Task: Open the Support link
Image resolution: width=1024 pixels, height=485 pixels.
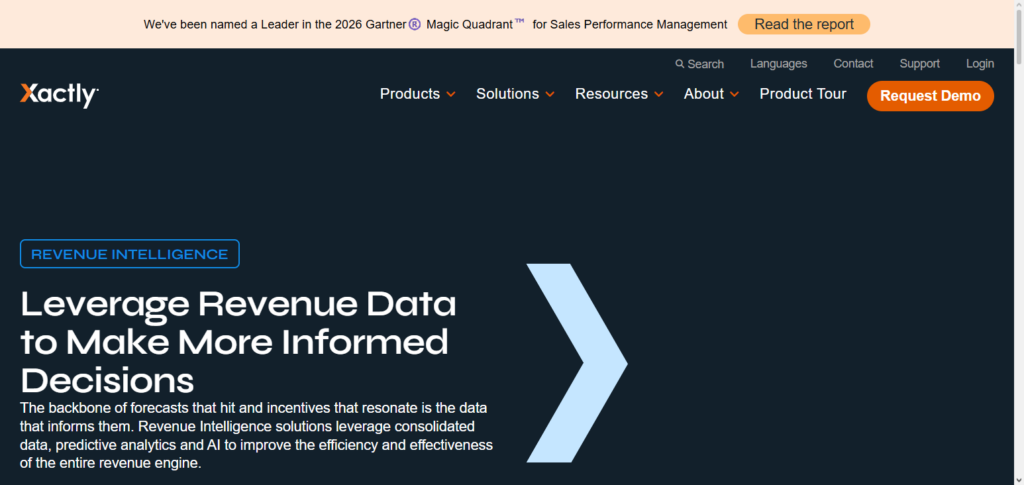Action: tap(920, 63)
